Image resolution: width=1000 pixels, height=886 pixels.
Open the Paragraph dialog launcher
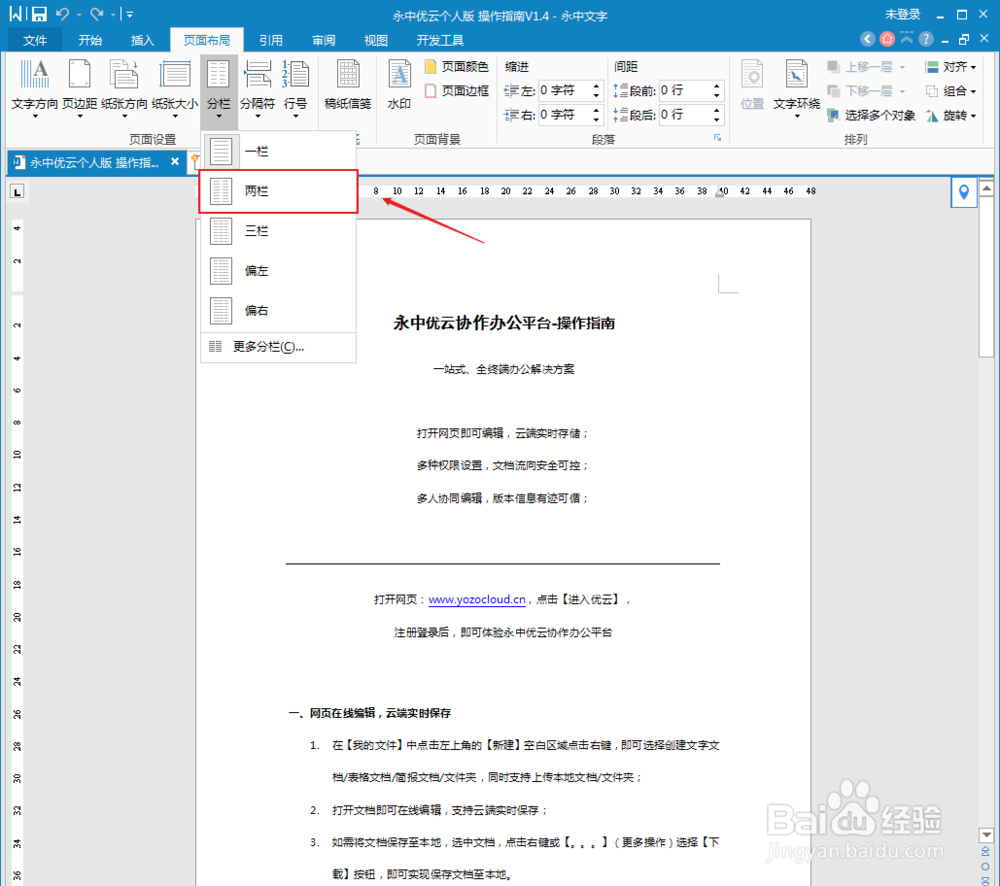pyautogui.click(x=717, y=138)
